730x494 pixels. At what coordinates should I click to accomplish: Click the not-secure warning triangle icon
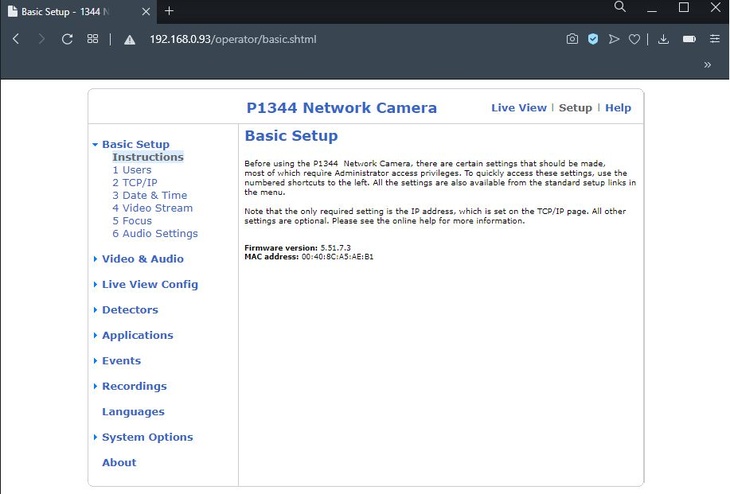point(129,40)
